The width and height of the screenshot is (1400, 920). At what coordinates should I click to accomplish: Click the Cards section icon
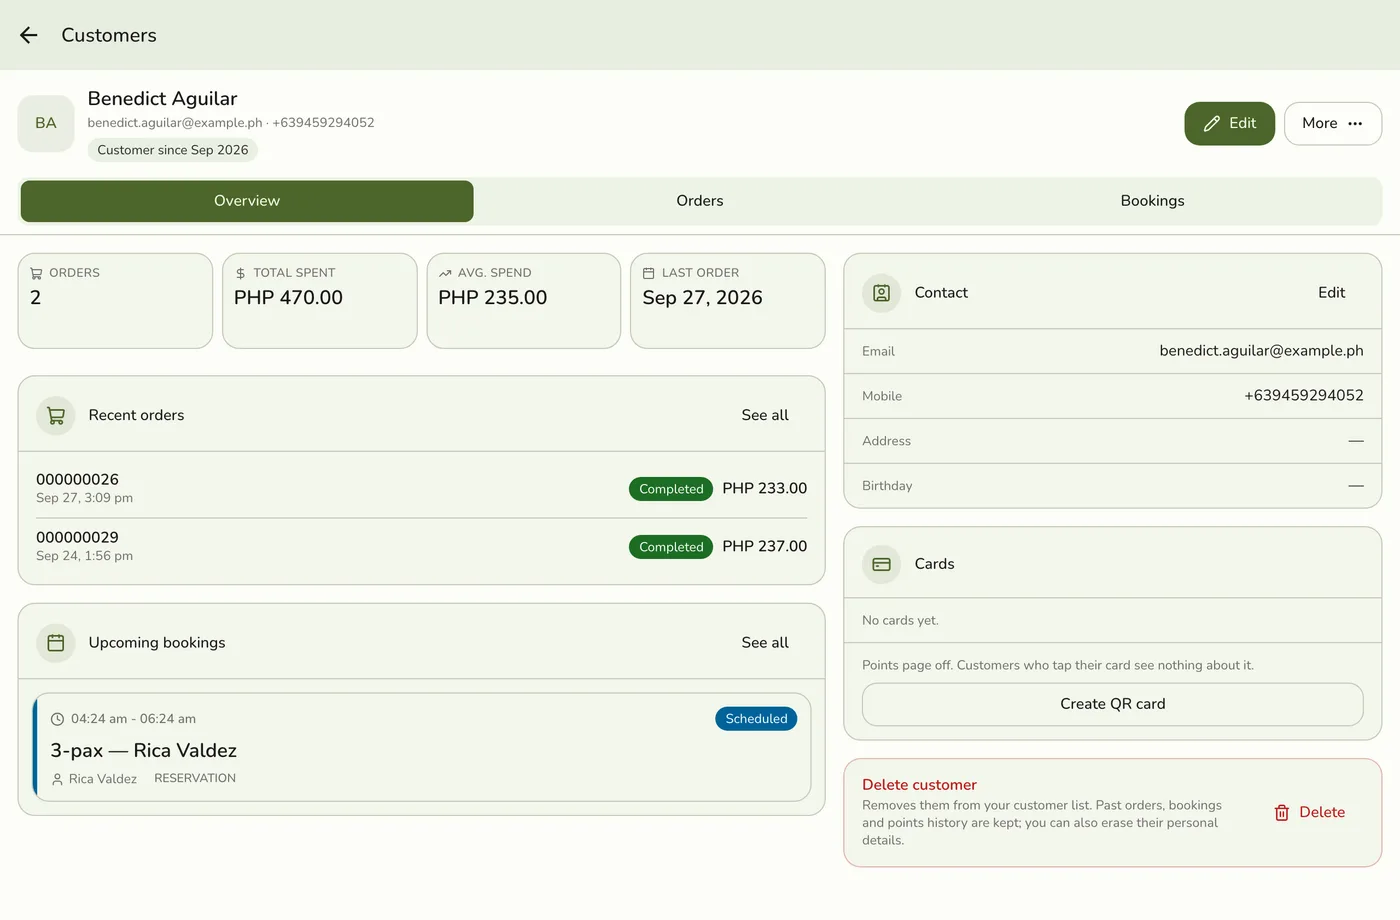(882, 564)
